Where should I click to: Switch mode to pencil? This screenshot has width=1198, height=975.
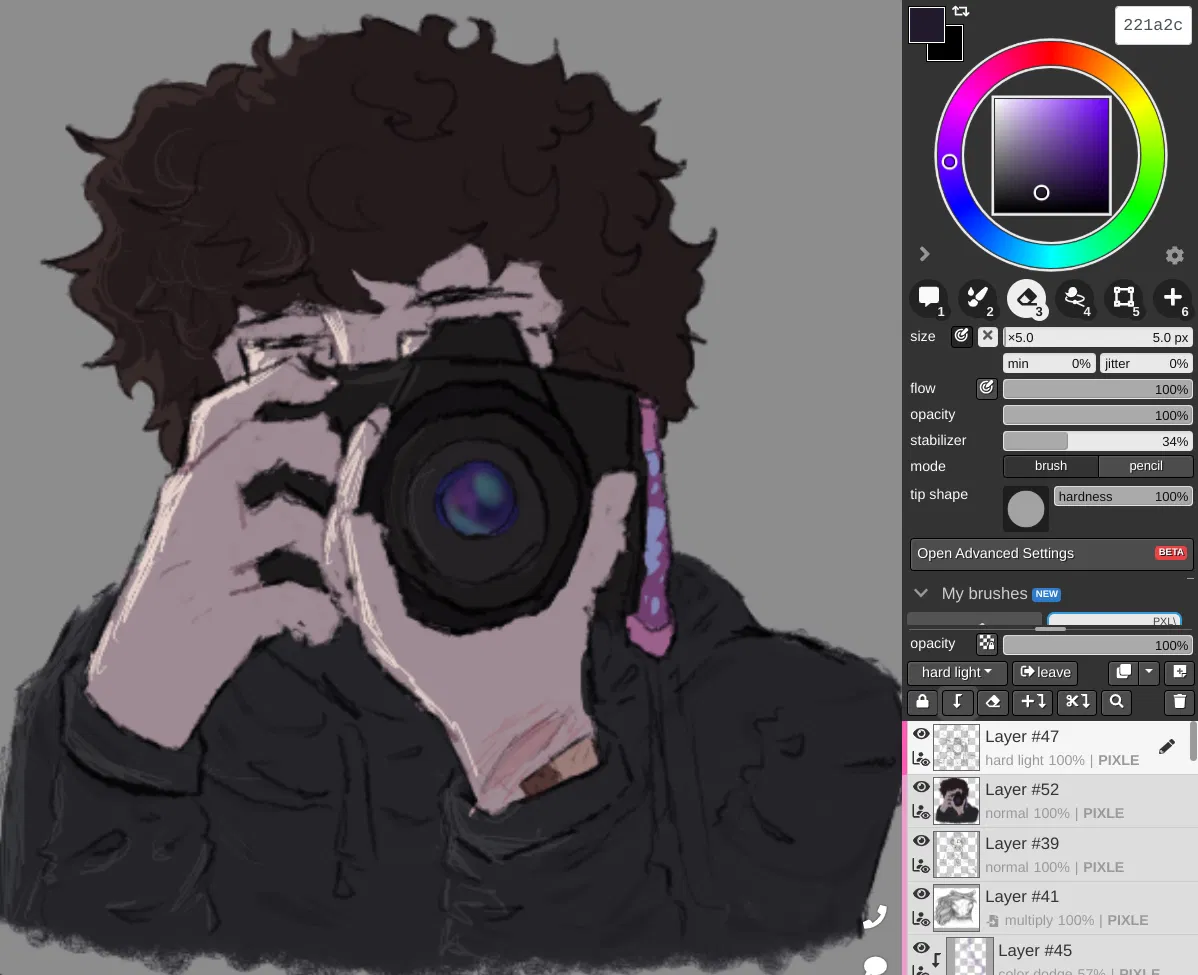pos(1145,466)
